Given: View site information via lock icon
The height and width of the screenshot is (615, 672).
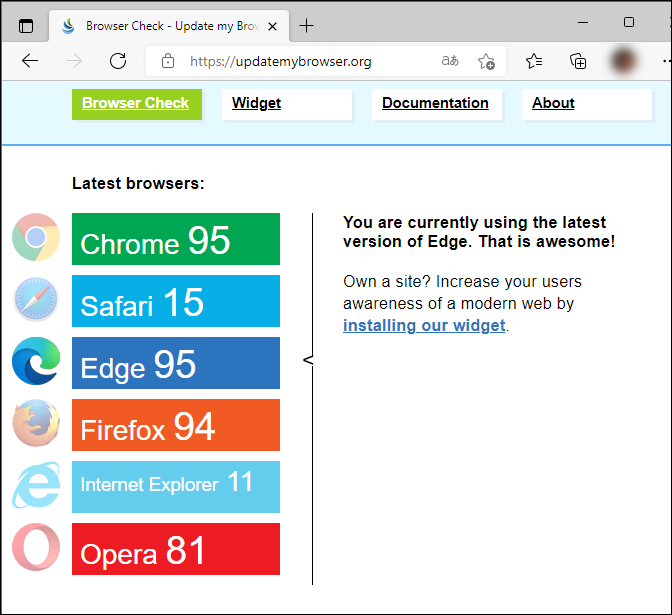Looking at the screenshot, I should point(168,61).
